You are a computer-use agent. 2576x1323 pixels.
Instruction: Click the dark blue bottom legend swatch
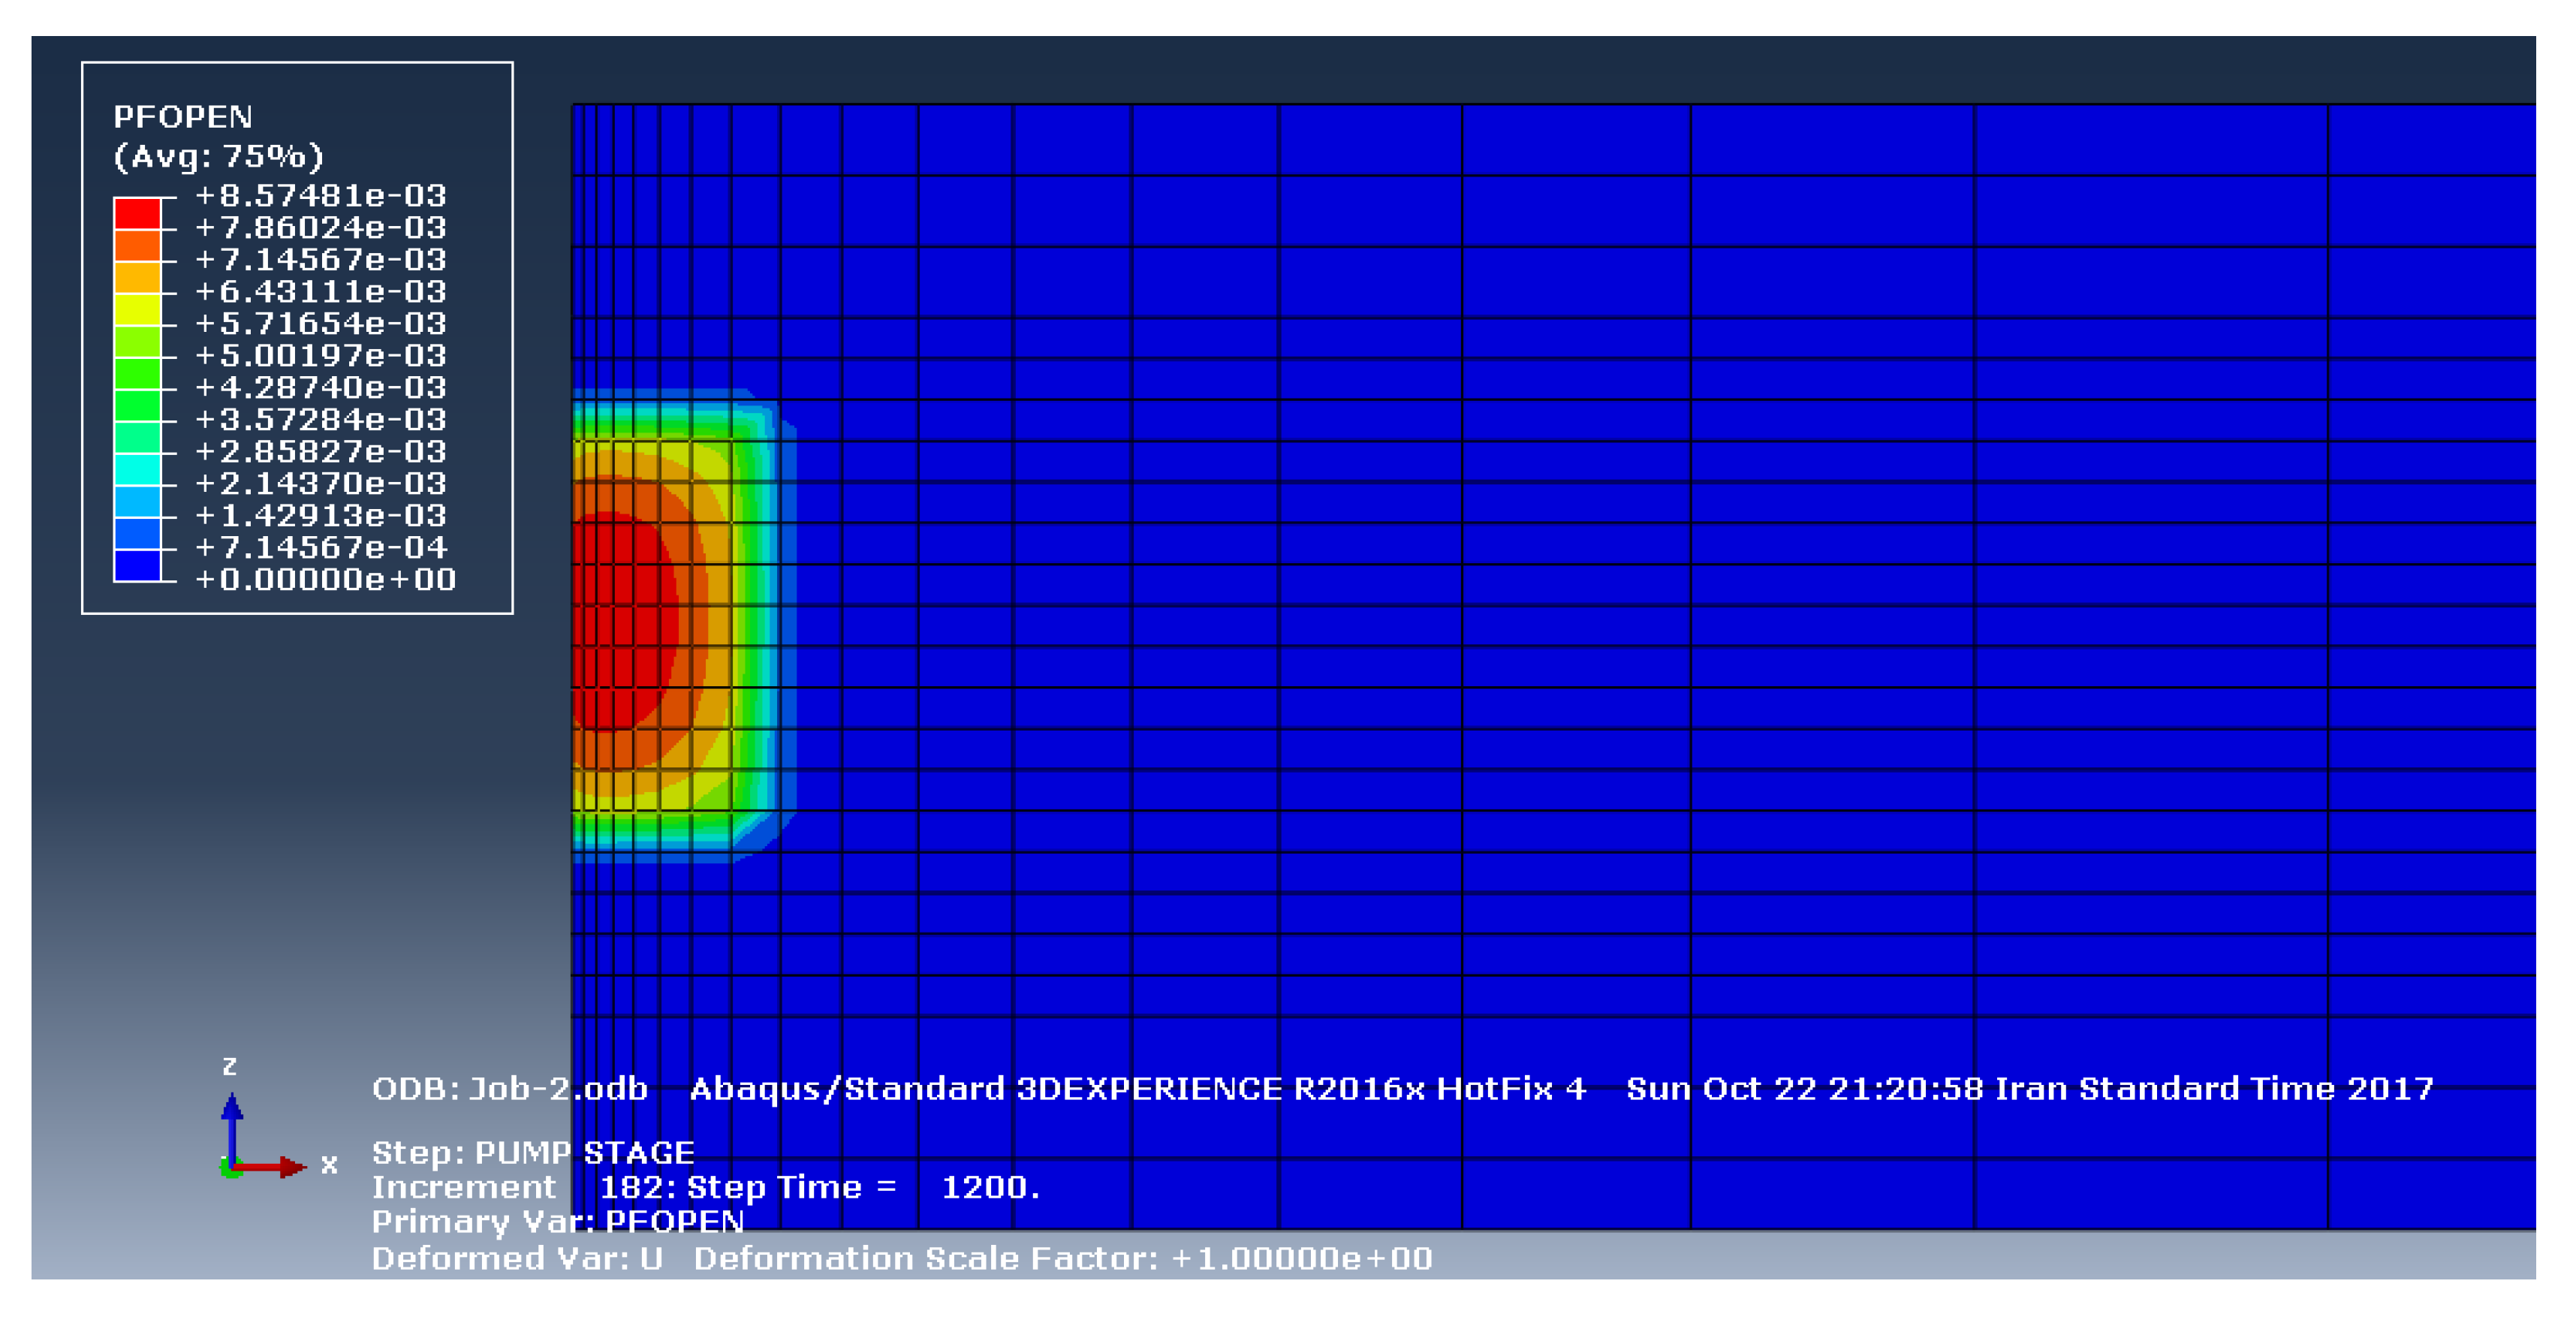[x=137, y=565]
